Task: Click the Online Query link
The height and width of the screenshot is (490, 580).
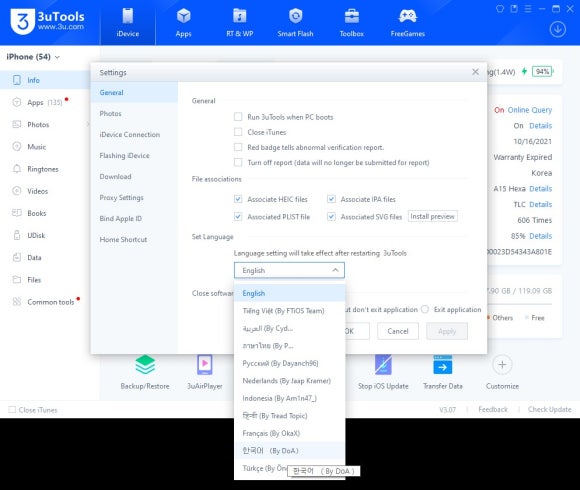Action: coord(530,110)
